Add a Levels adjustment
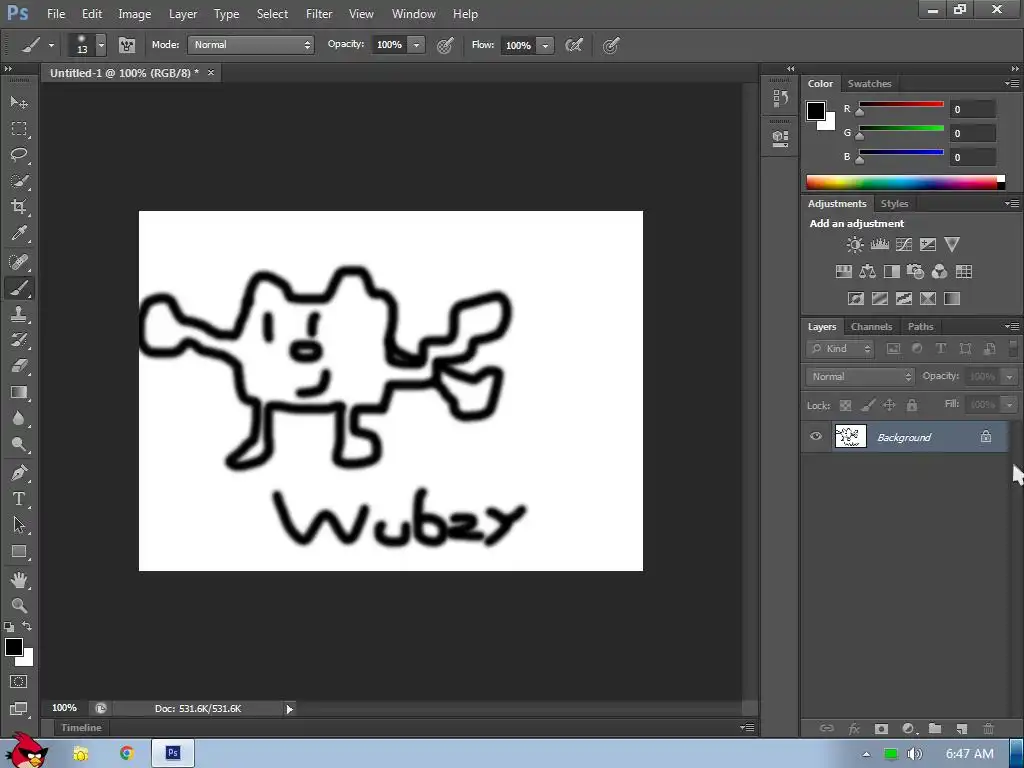 click(880, 245)
